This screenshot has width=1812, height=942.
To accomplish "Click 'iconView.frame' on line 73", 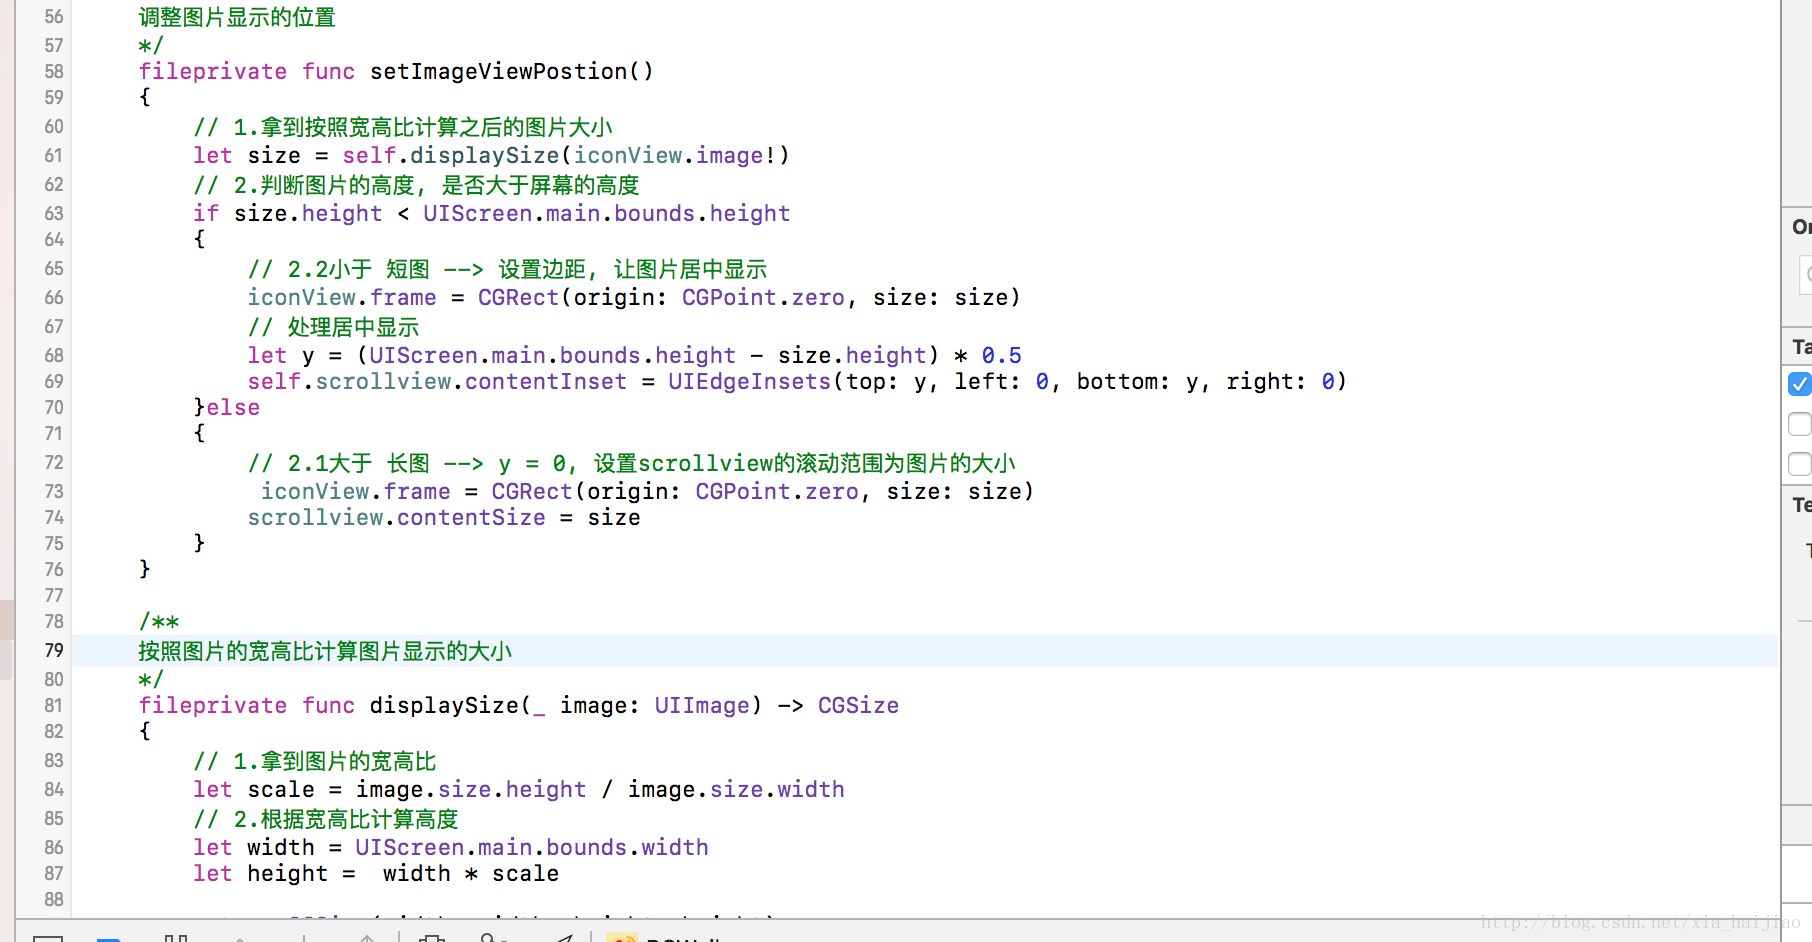I will pos(356,491).
